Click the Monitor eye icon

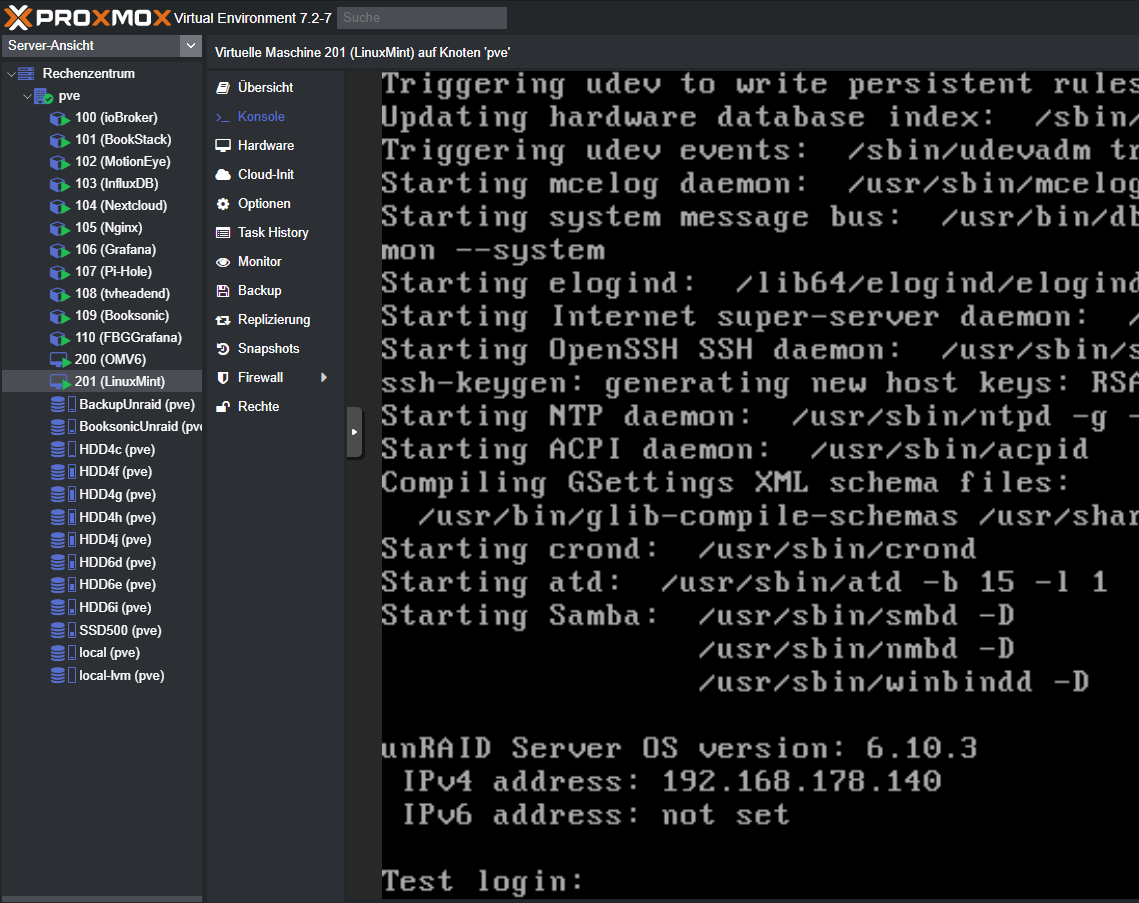(223, 262)
